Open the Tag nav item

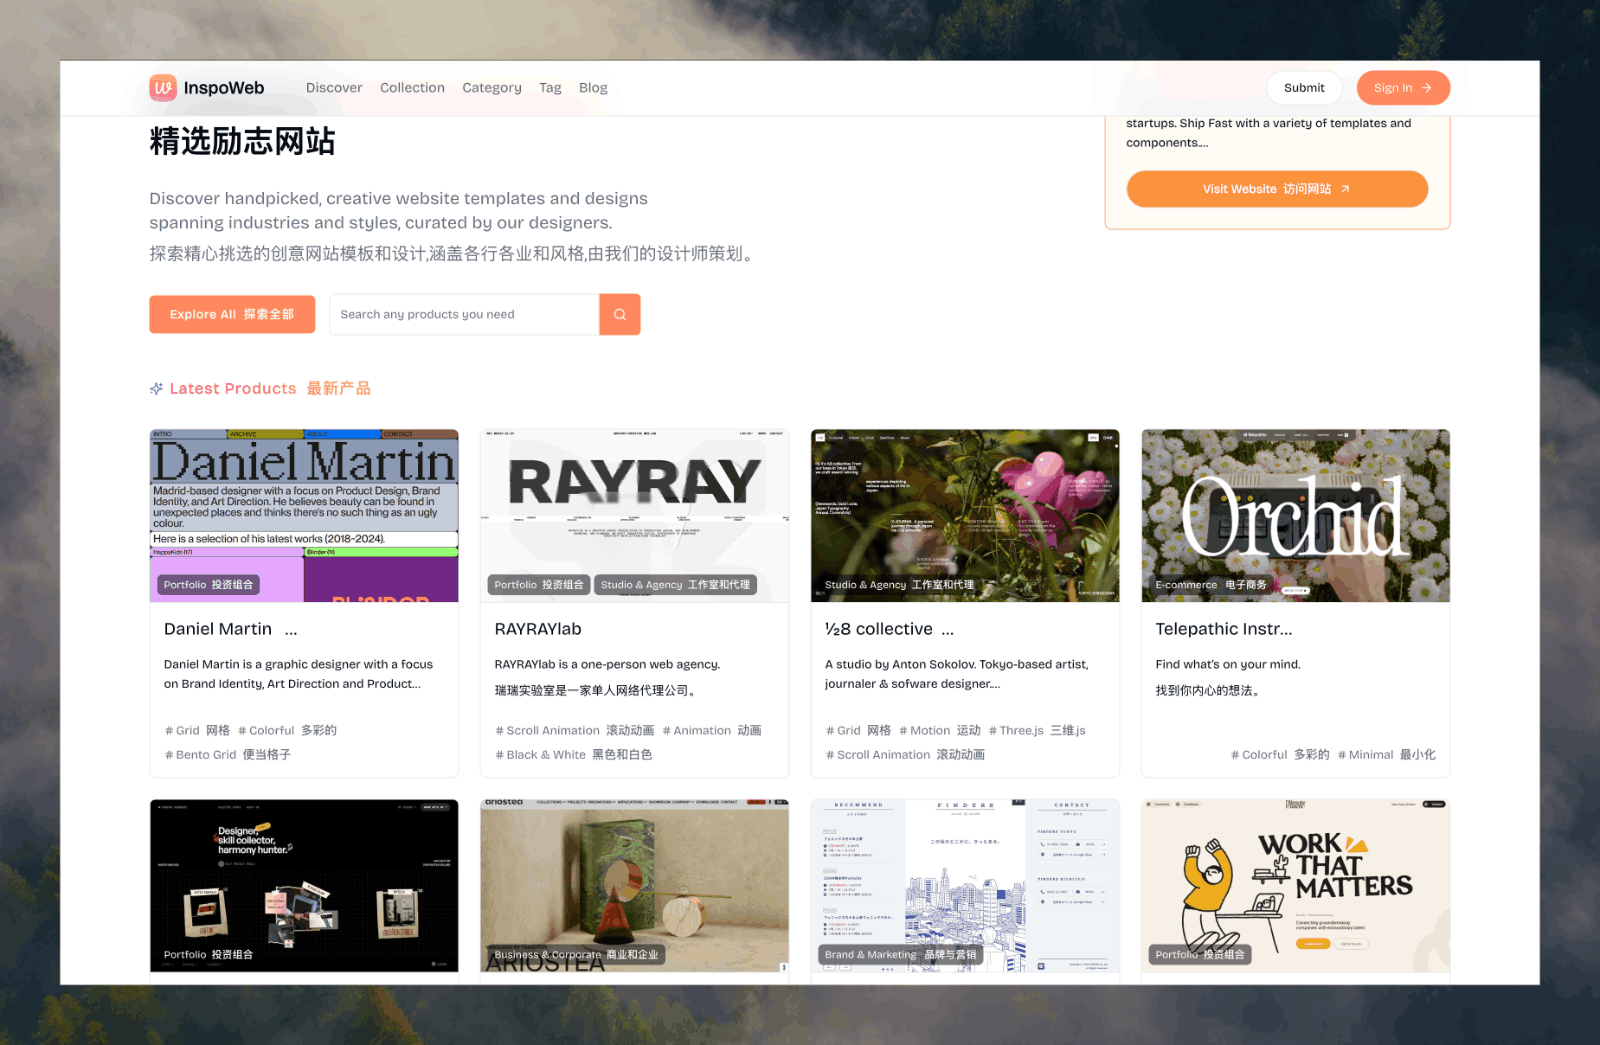[550, 88]
